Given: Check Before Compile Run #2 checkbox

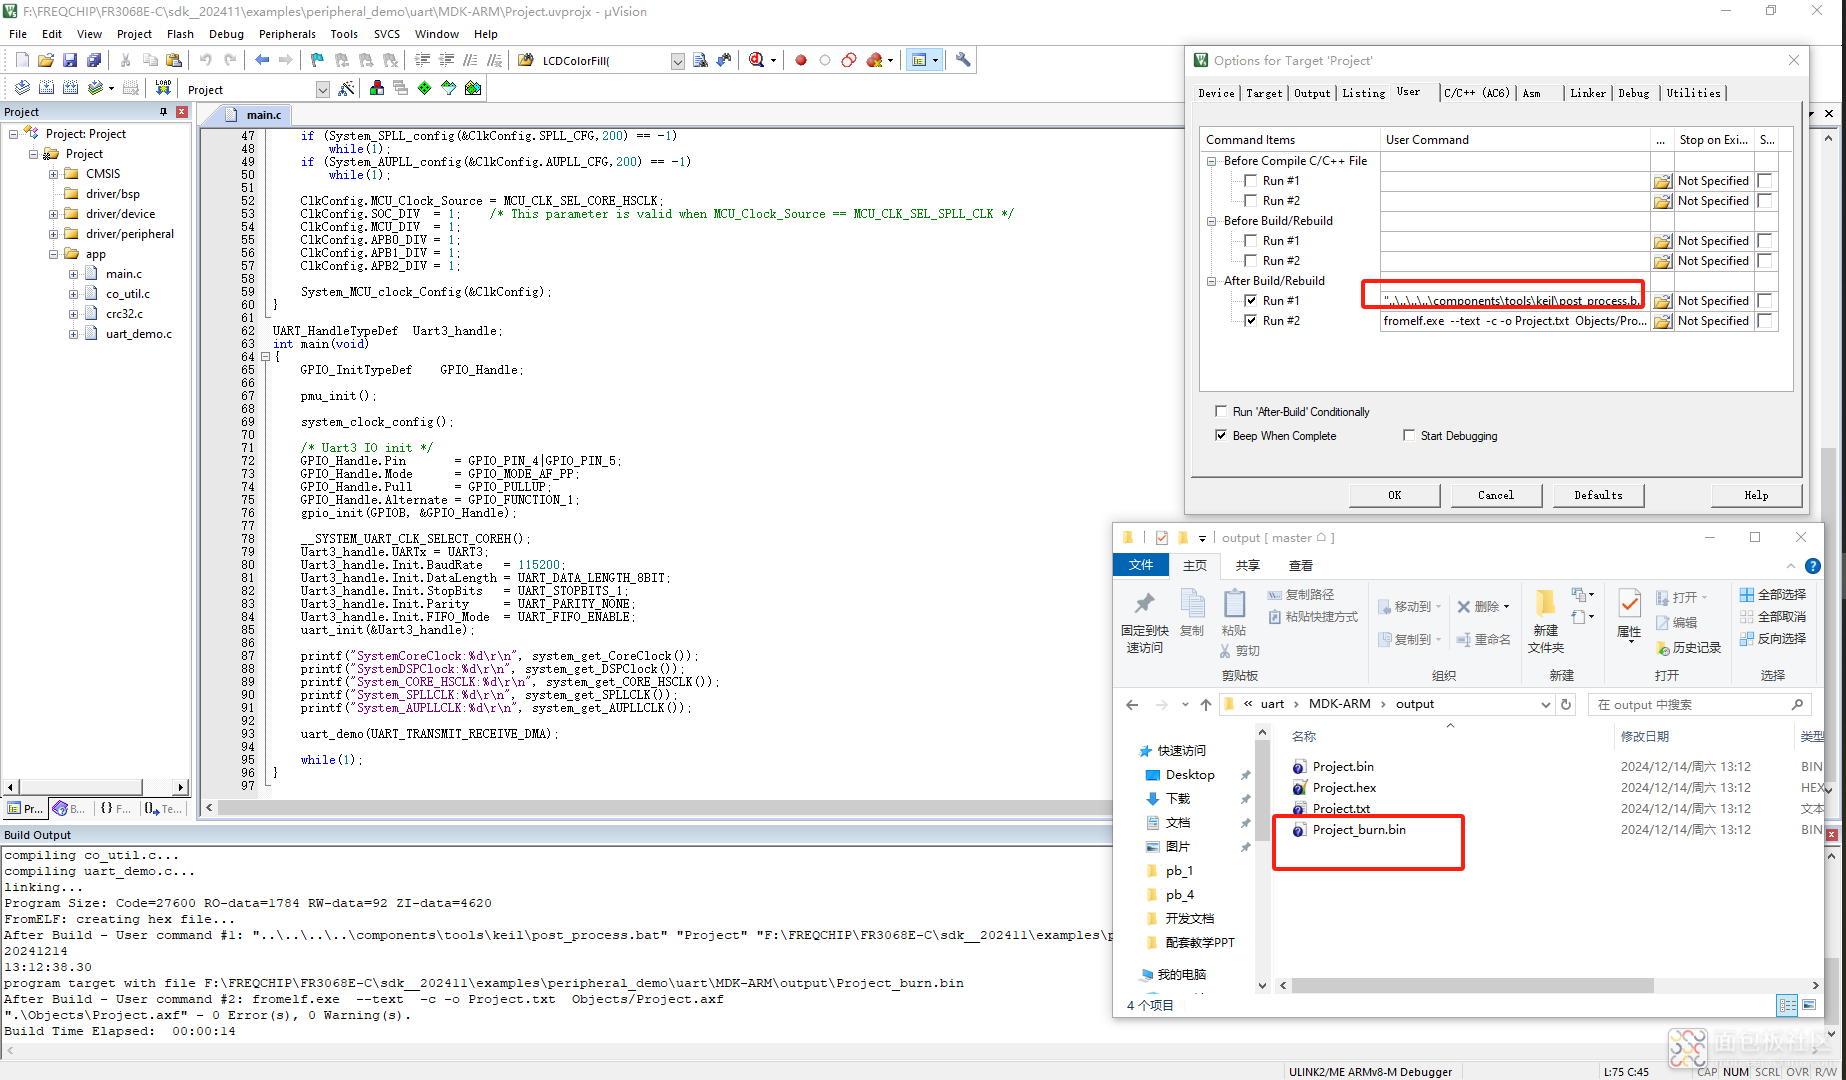Looking at the screenshot, I should (1250, 201).
